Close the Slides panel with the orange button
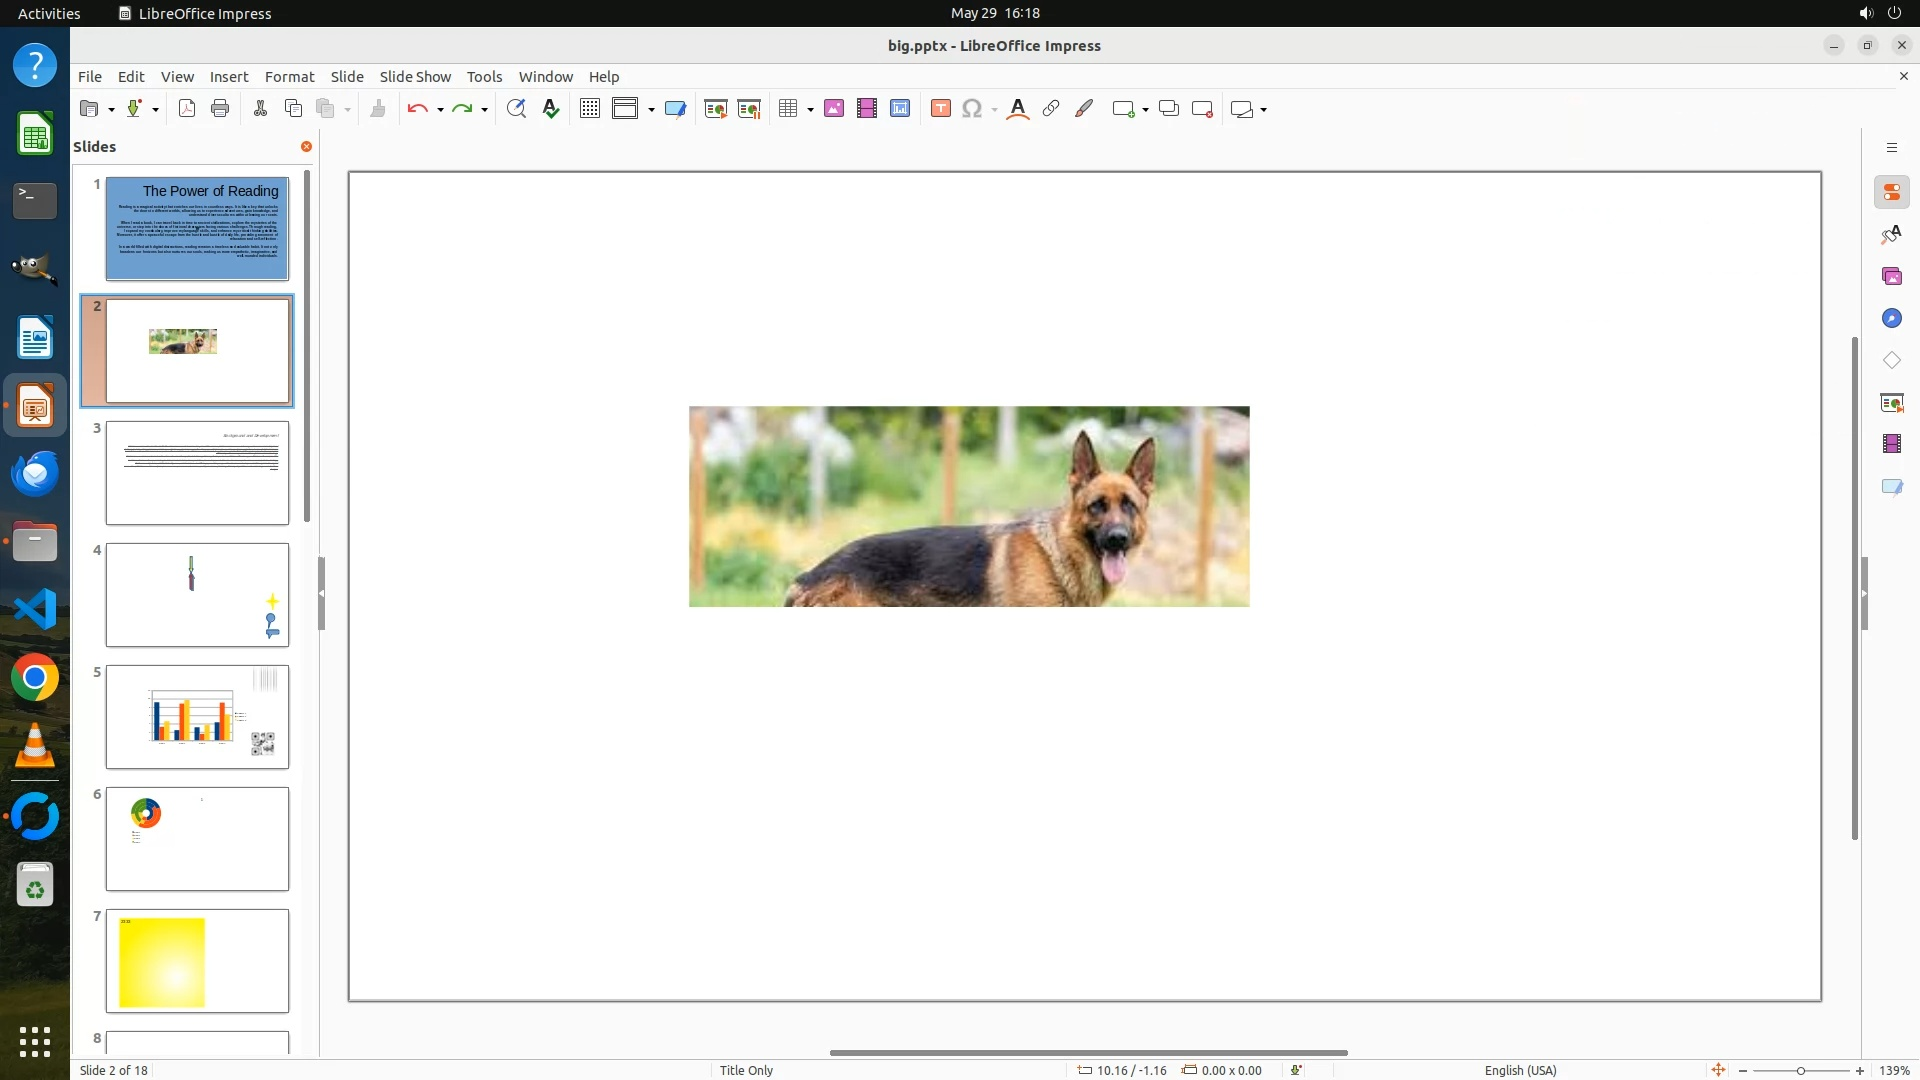This screenshot has height=1080, width=1920. (x=306, y=146)
